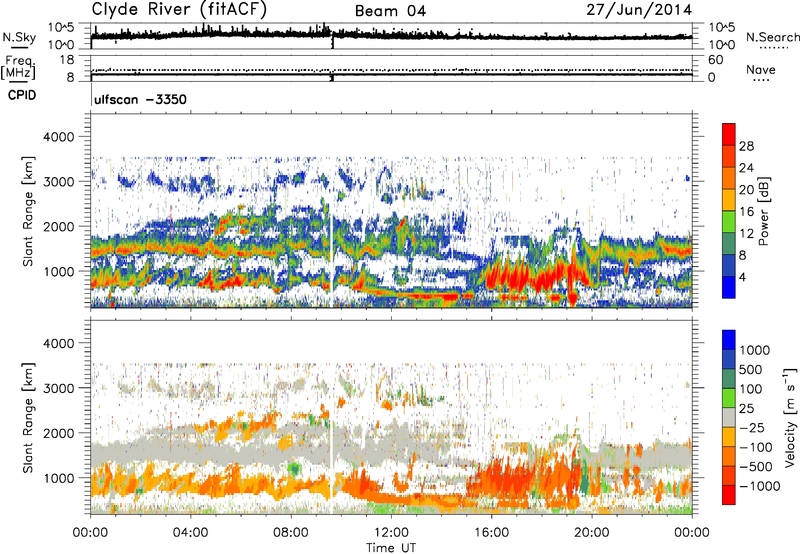Screen dimensions: 800x554
Task: Click the 'Nave' legend label
Action: pyautogui.click(x=761, y=70)
